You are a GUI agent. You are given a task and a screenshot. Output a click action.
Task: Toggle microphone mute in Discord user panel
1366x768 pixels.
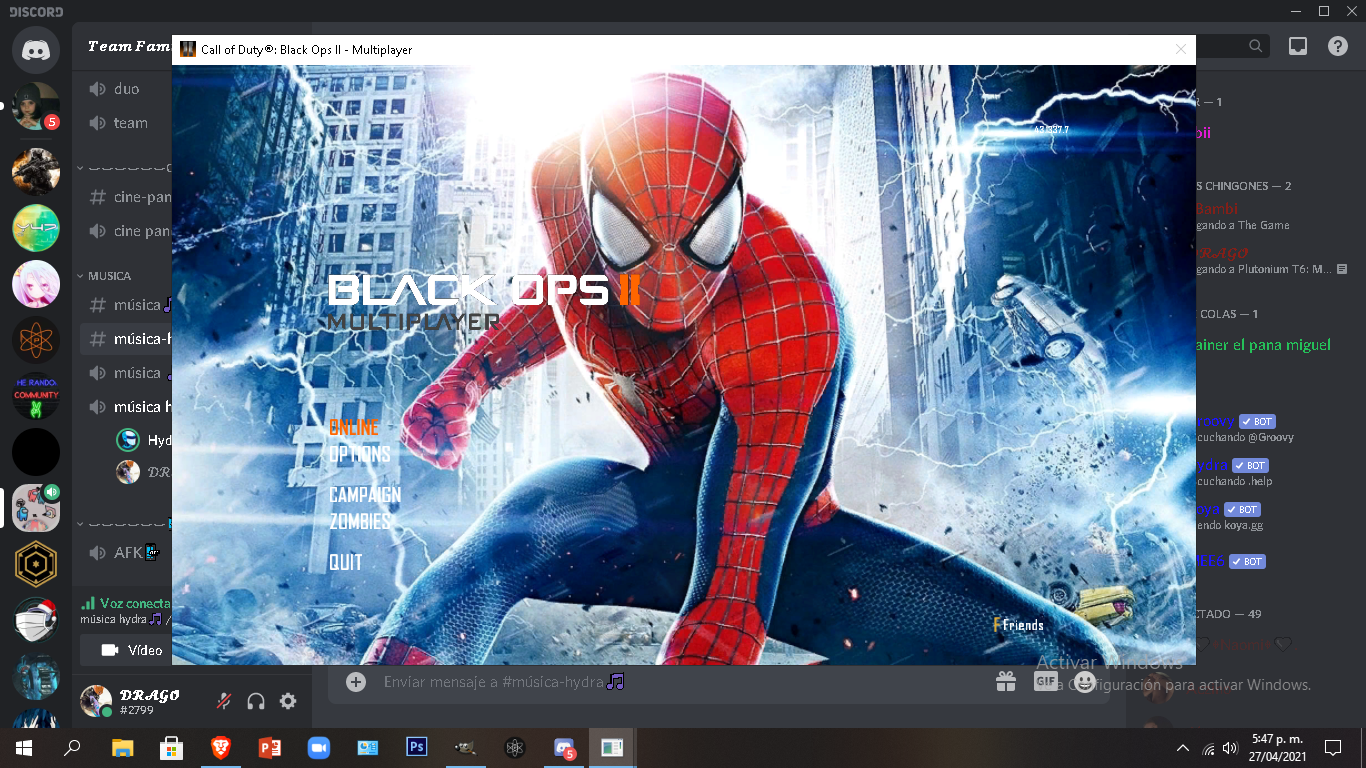tap(224, 701)
